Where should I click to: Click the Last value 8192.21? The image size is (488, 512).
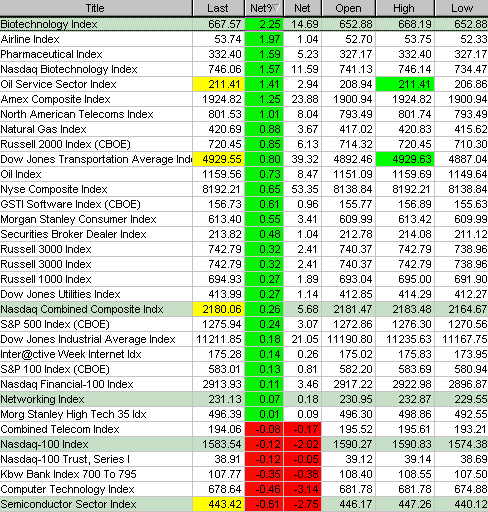[219, 189]
